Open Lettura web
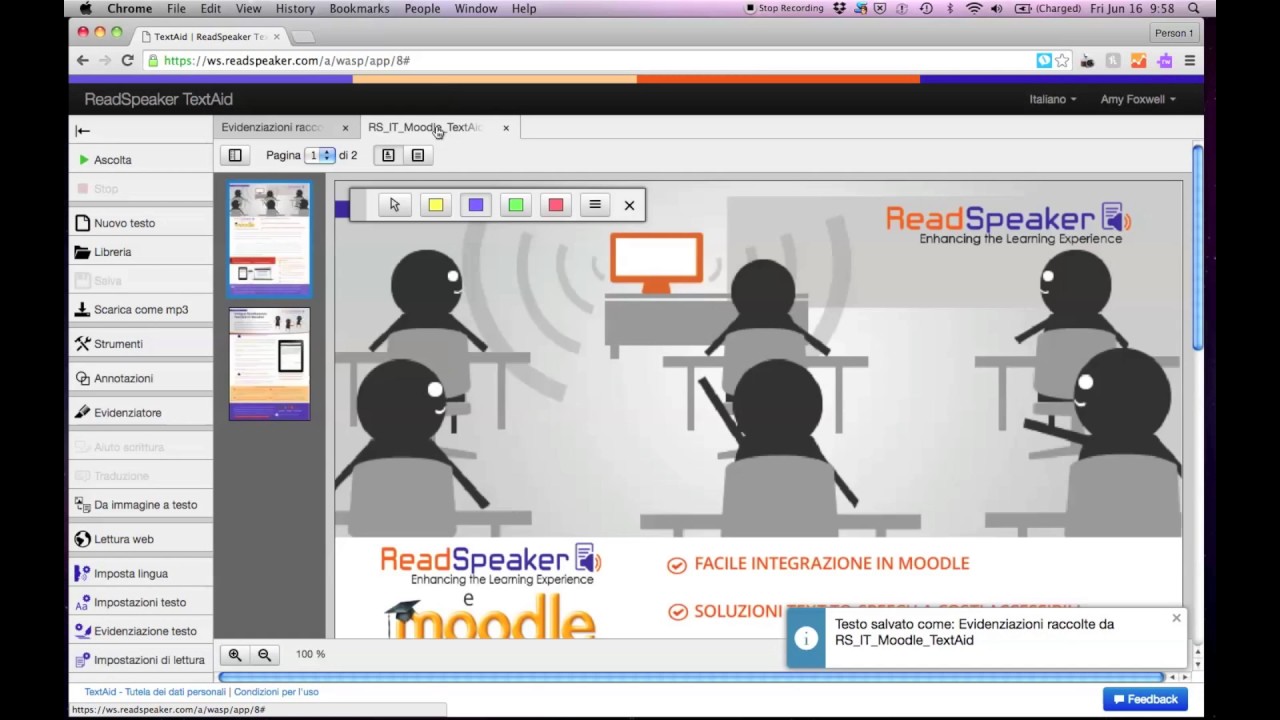Screen dimensions: 1280x720 [x=140, y=539]
